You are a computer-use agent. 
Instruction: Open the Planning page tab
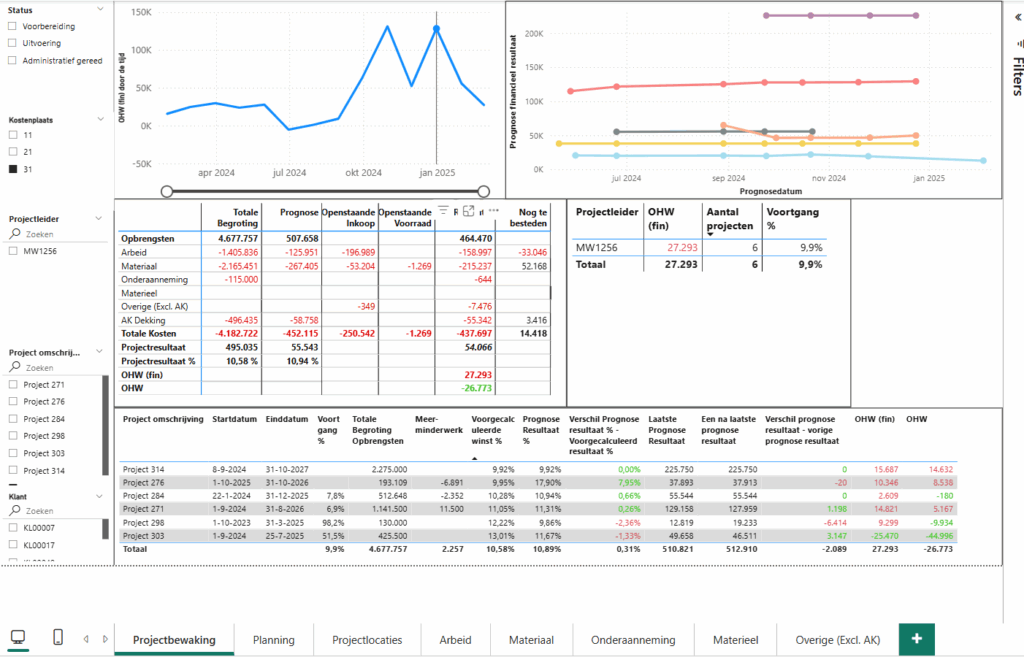pos(273,640)
